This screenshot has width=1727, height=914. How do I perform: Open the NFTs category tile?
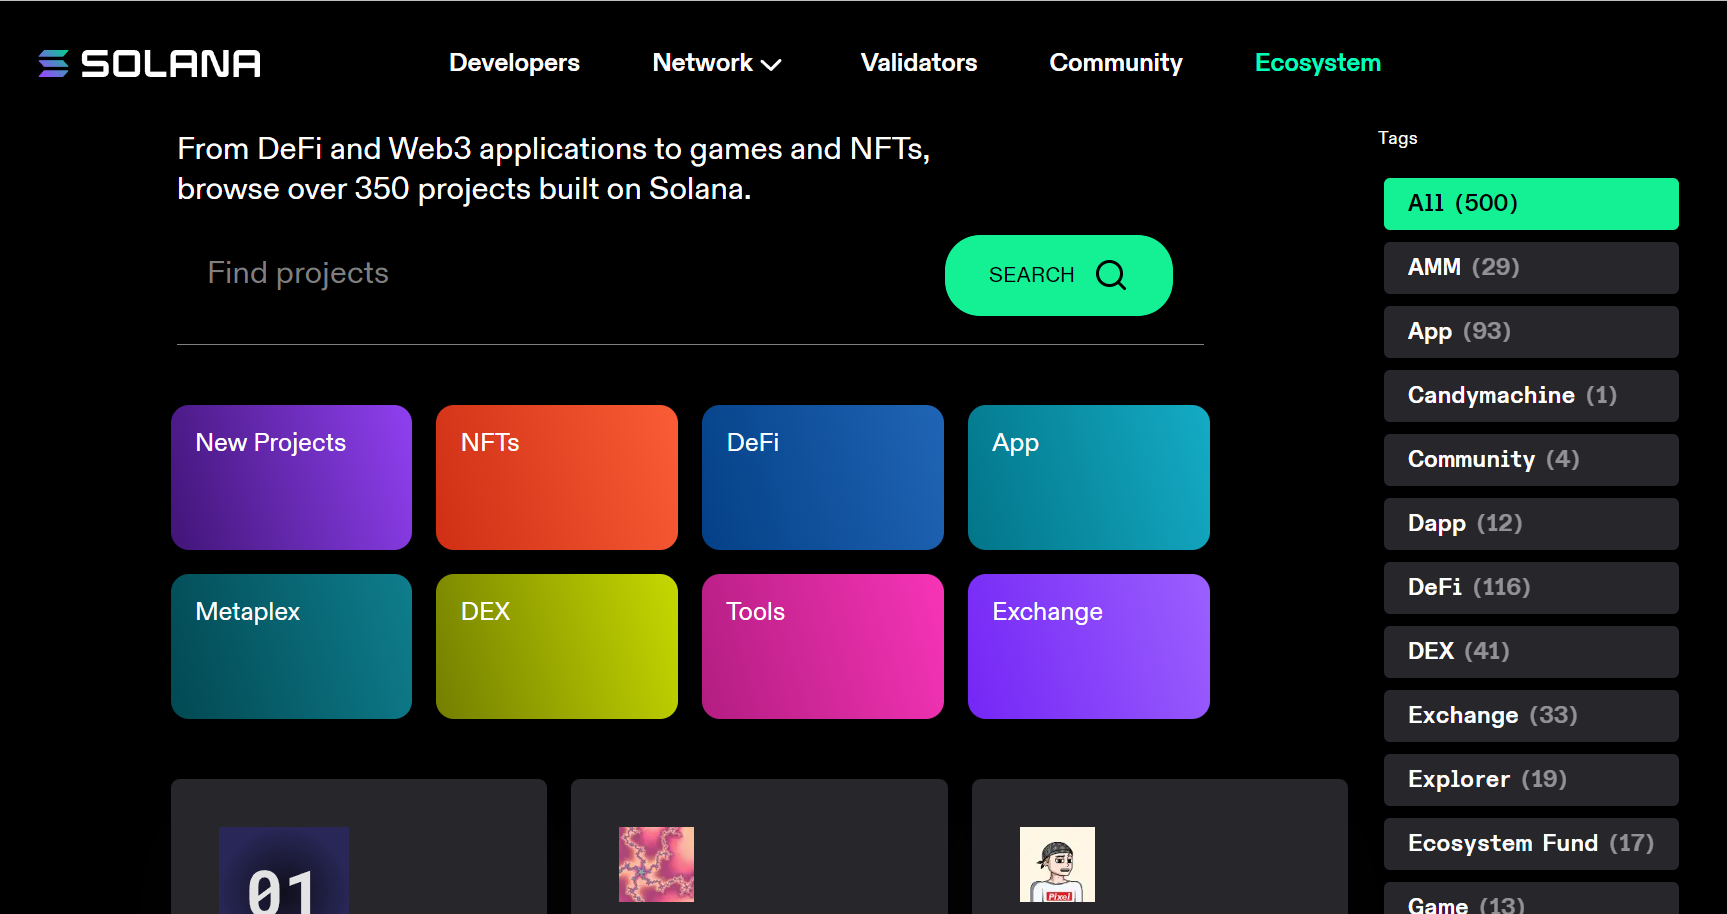click(x=557, y=477)
